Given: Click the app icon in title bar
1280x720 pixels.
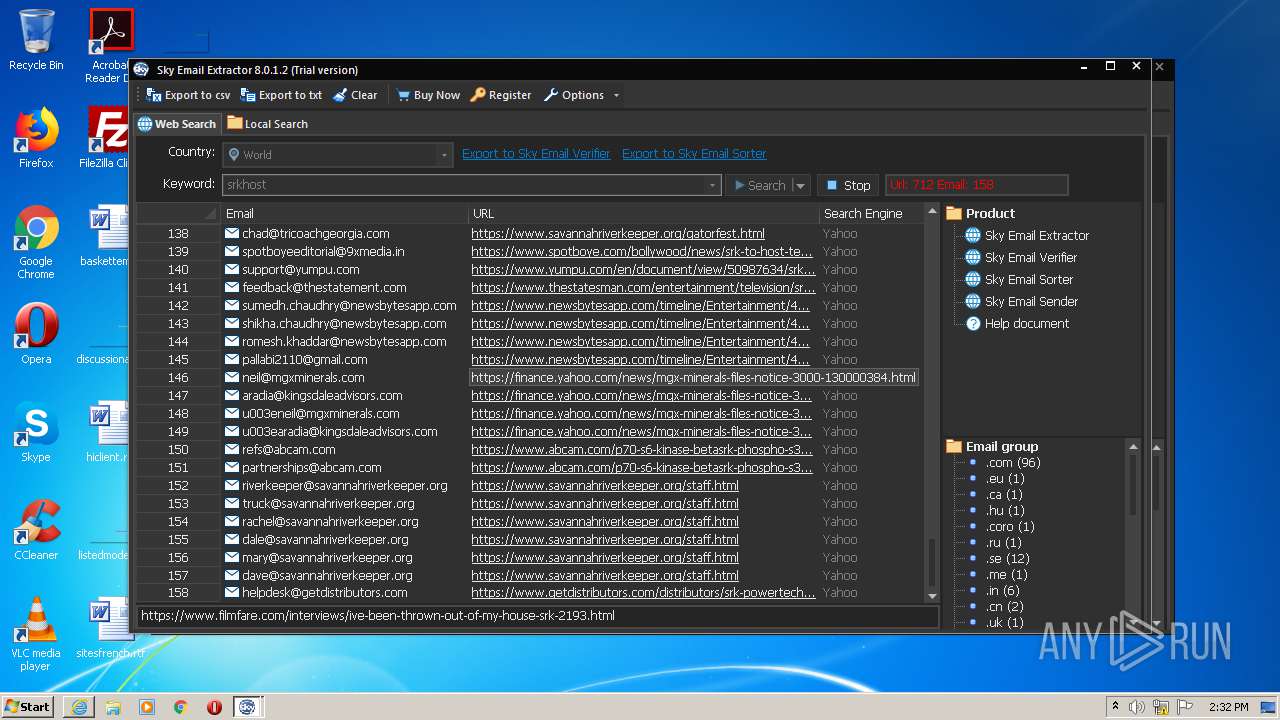Looking at the screenshot, I should (x=141, y=69).
